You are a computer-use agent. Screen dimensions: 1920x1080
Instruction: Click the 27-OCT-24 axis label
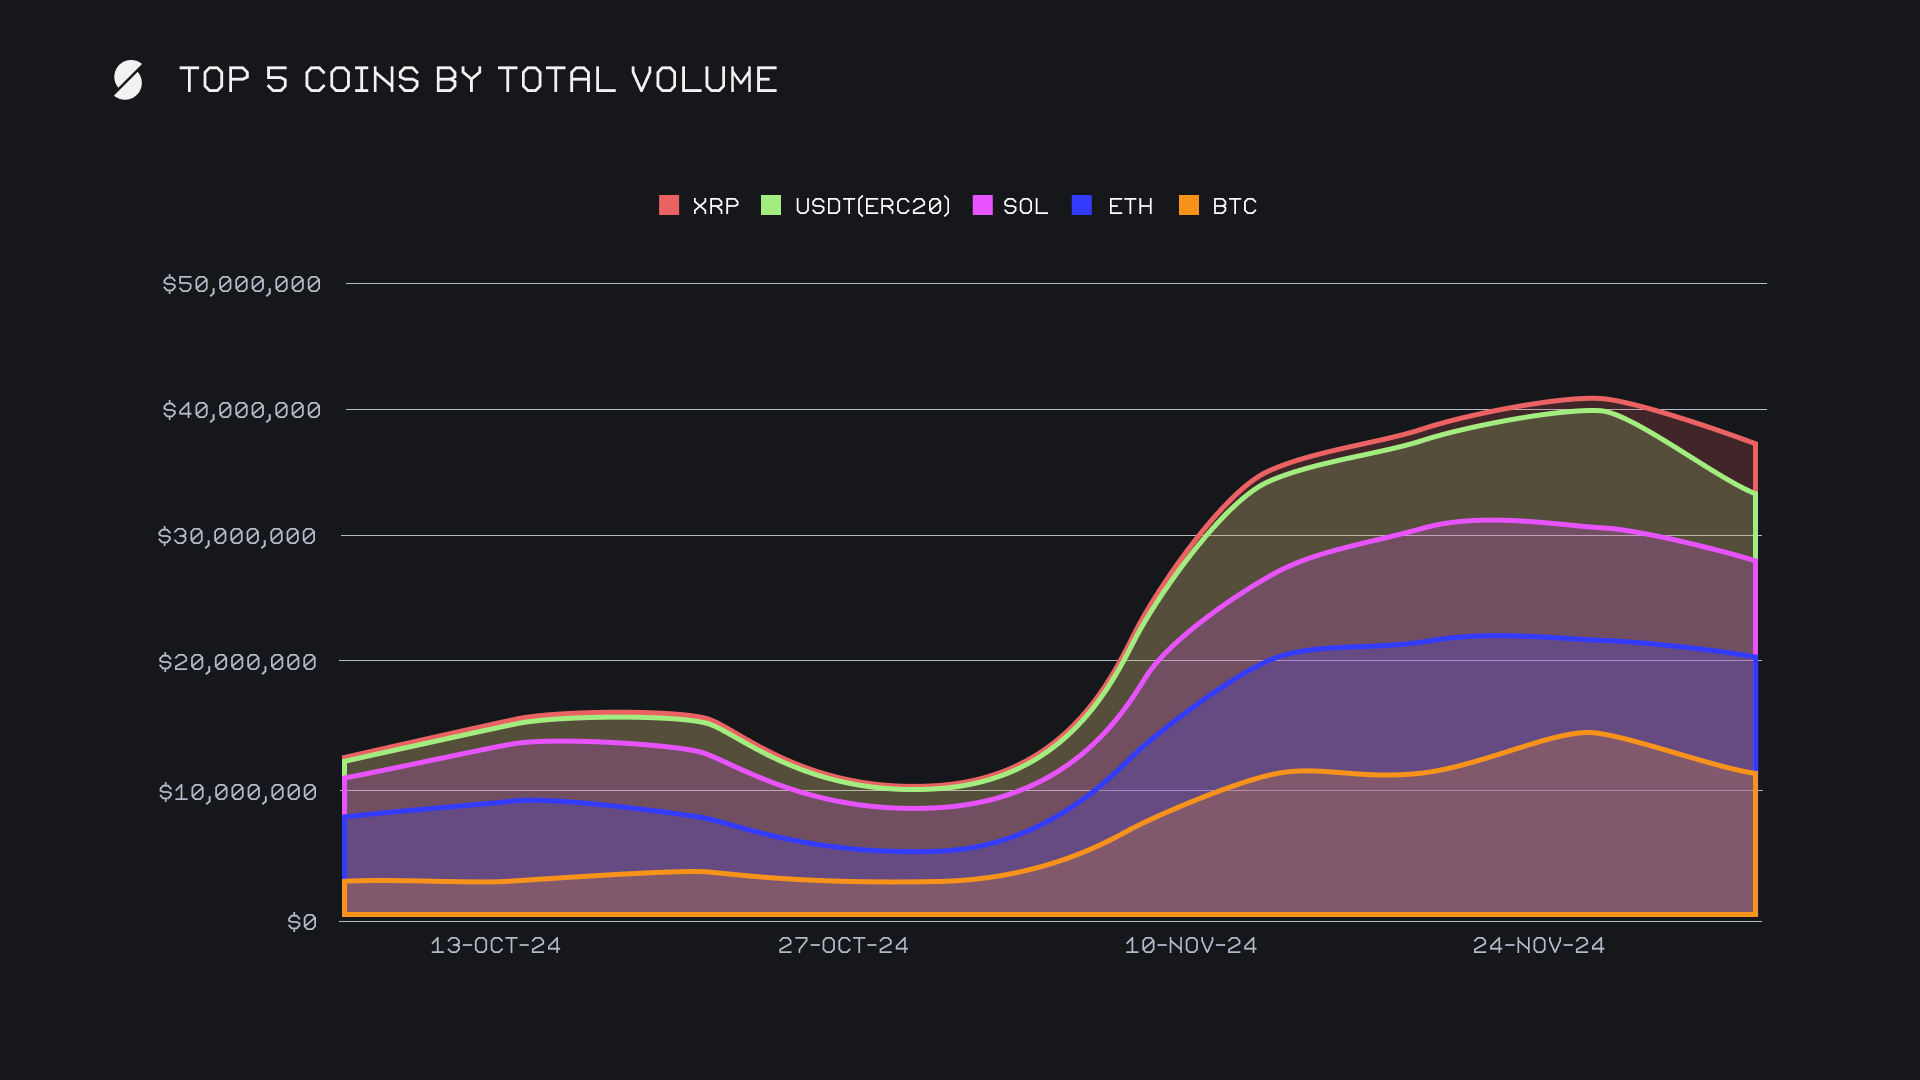tap(843, 945)
